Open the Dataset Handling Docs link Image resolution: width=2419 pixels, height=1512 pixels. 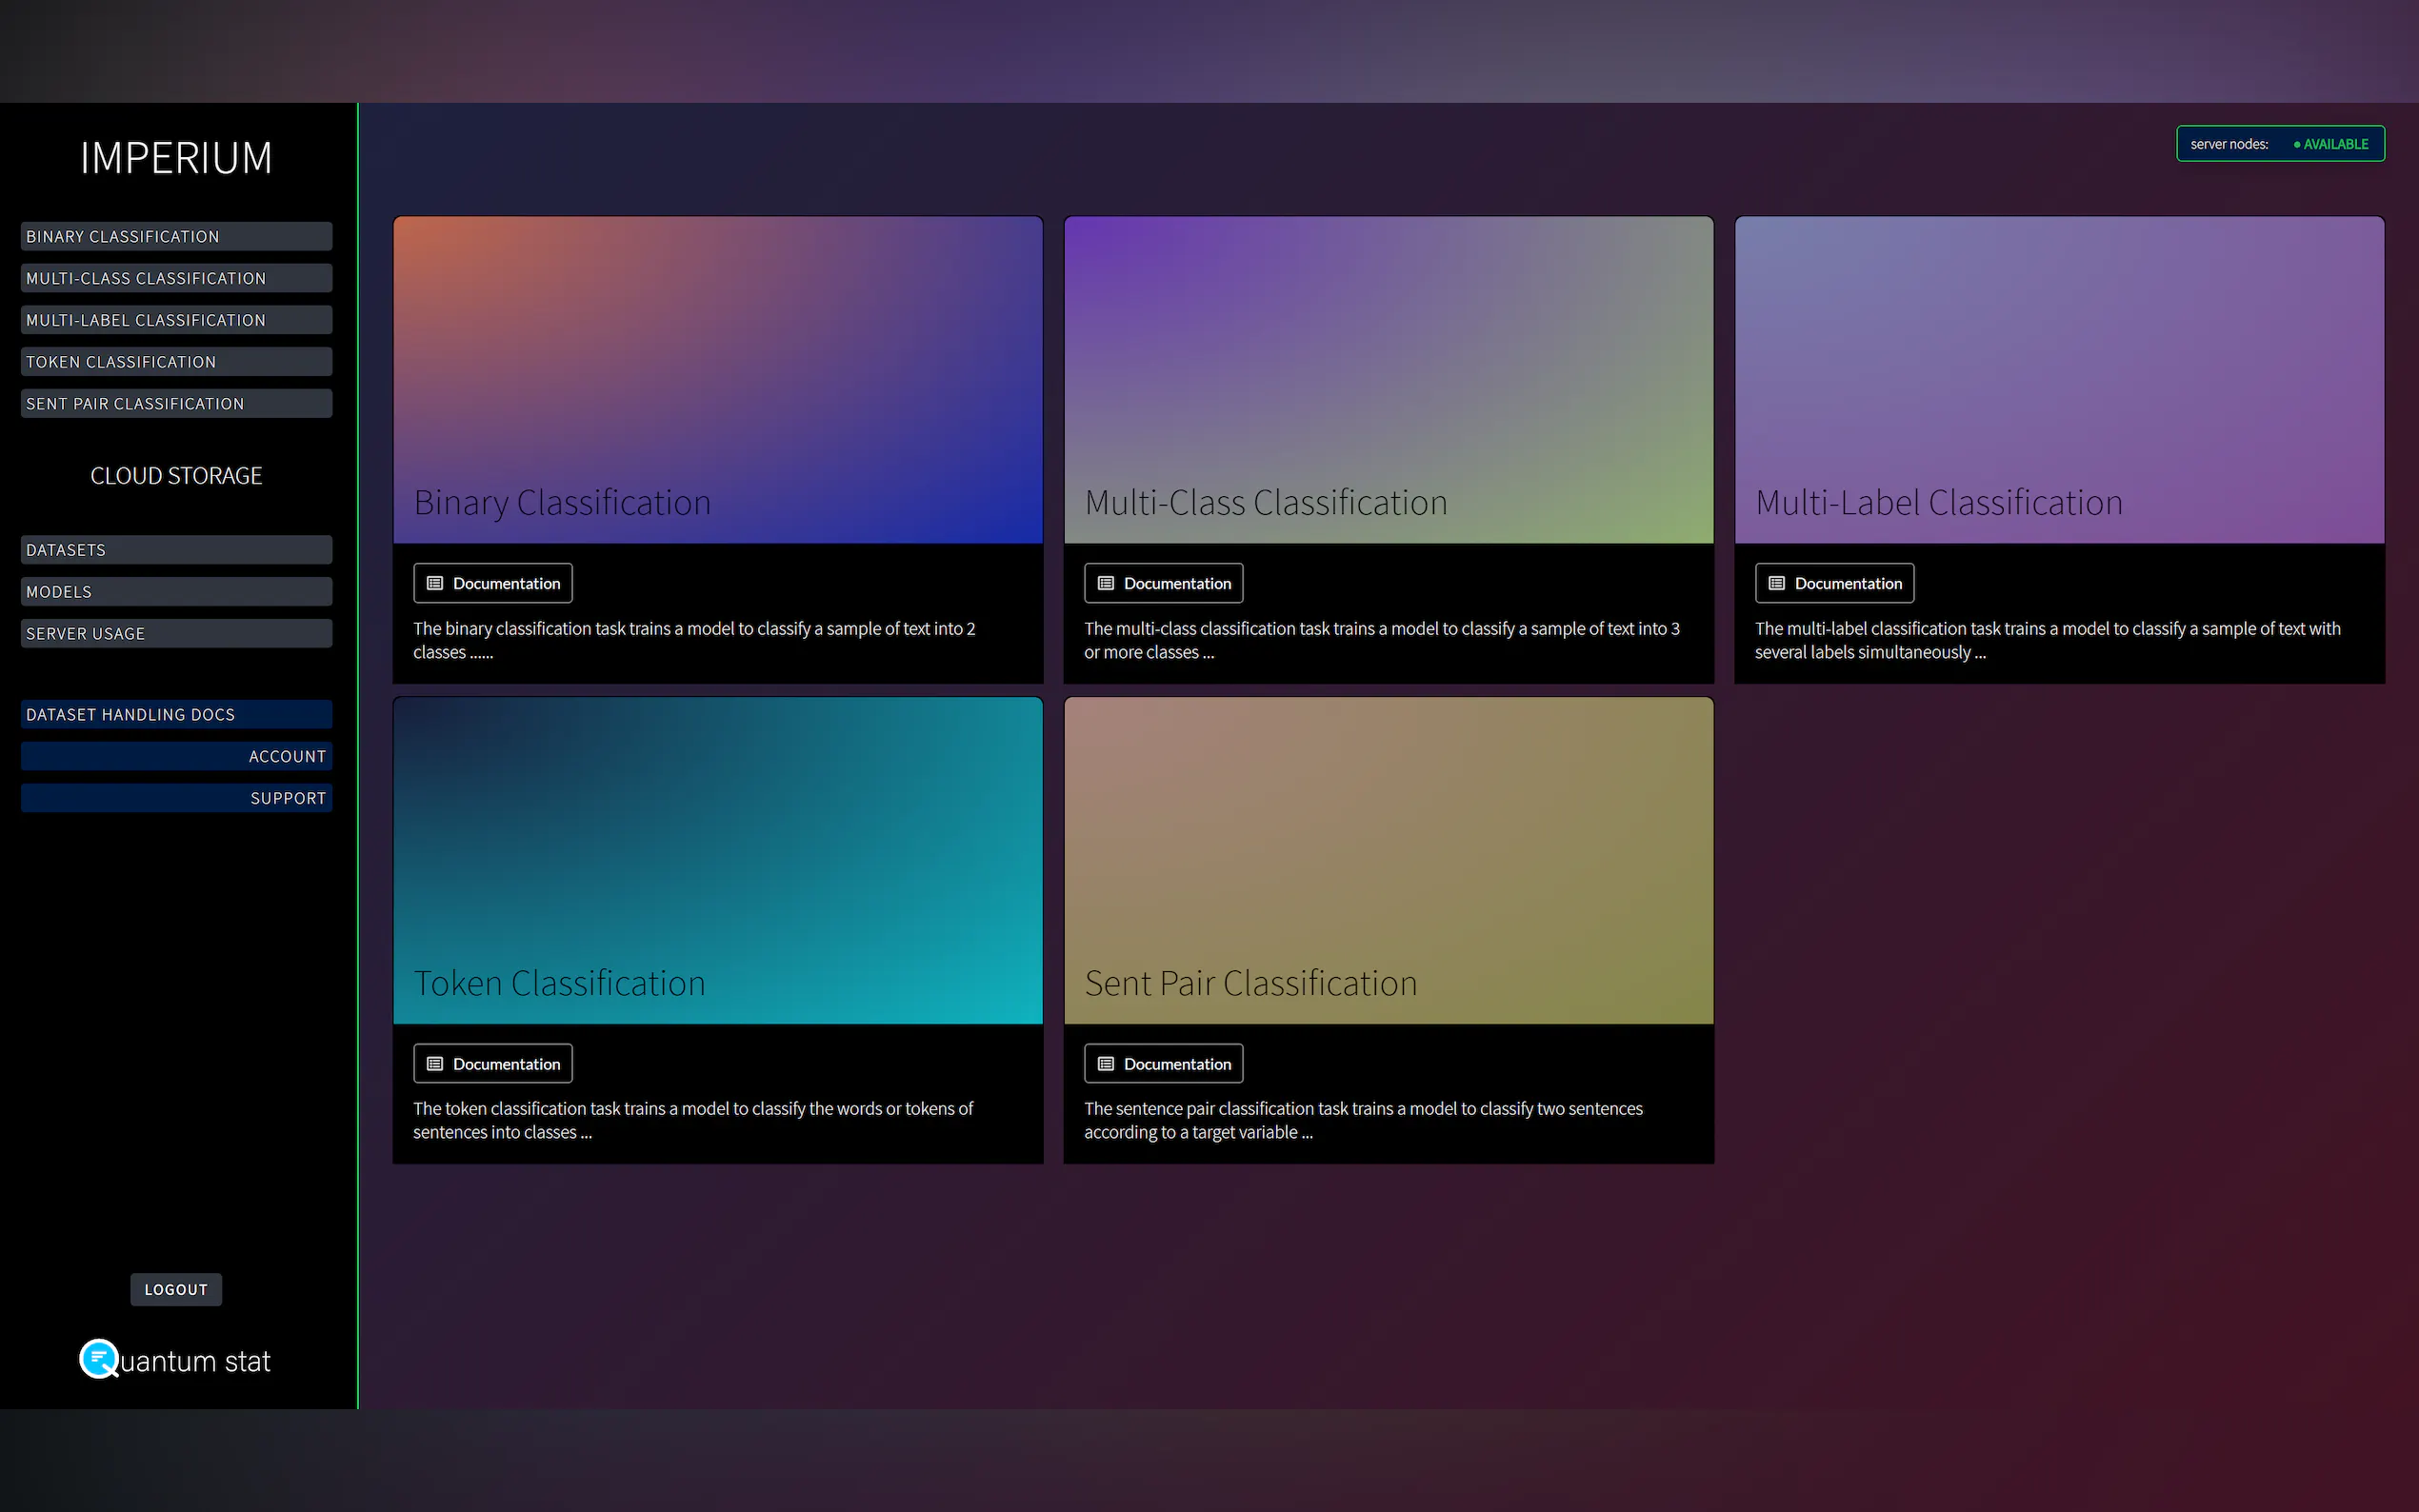(176, 714)
